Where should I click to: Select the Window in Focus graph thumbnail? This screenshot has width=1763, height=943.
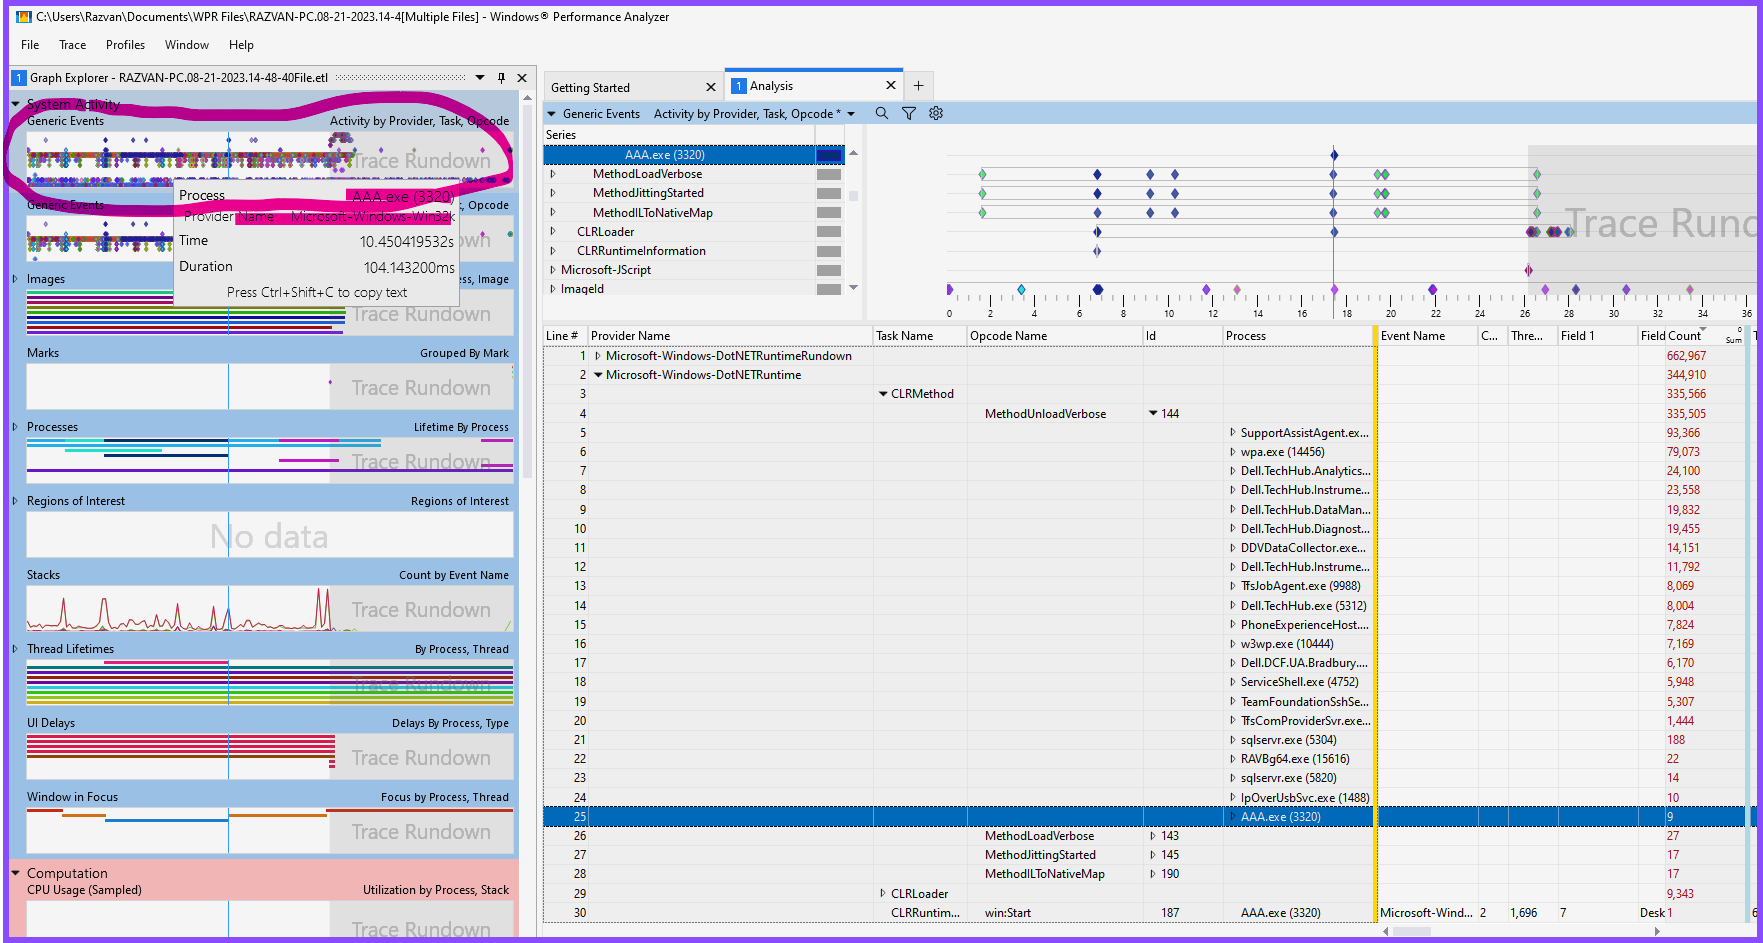point(270,831)
